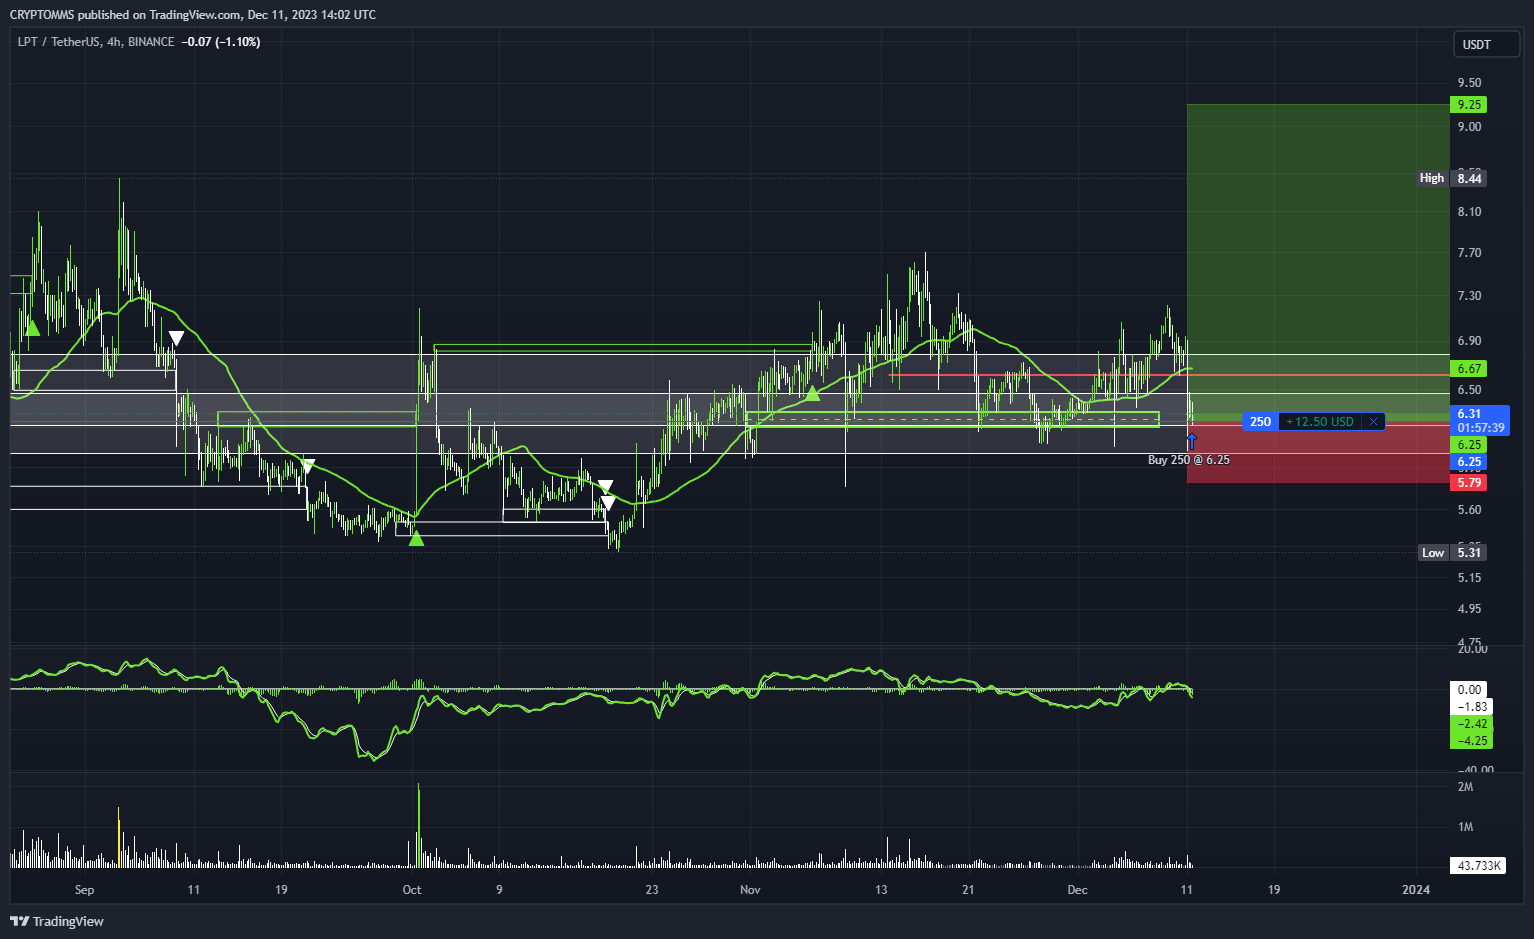Click the white down-triangle signal near Sep 19
This screenshot has width=1534, height=939.
coord(308,466)
